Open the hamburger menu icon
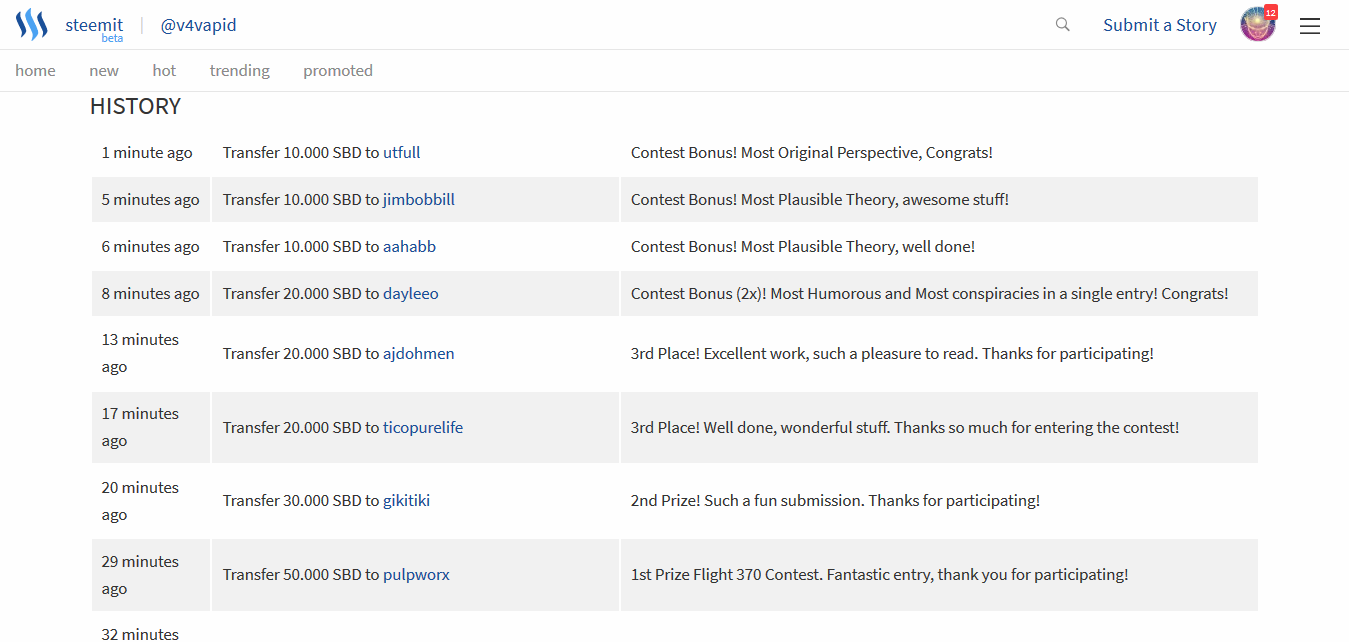This screenshot has height=642, width=1349. pos(1310,26)
